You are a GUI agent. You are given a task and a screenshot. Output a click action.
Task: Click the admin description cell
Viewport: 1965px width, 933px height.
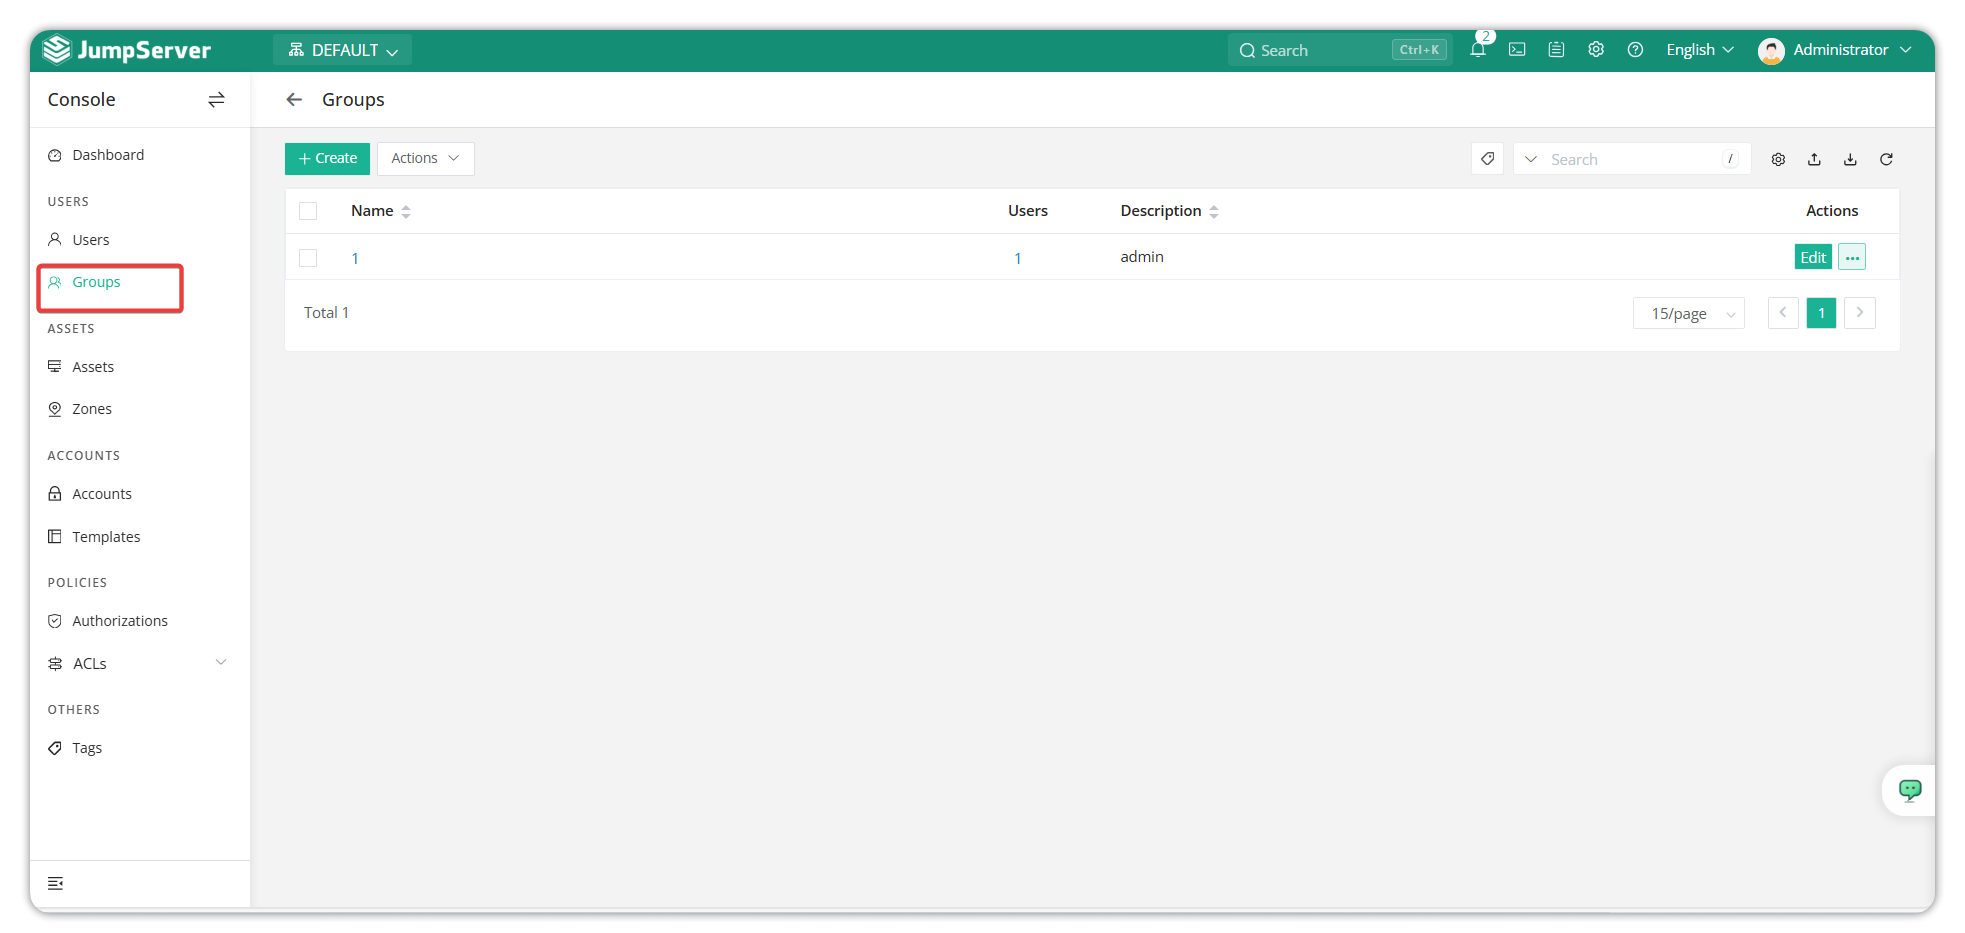coord(1142,257)
